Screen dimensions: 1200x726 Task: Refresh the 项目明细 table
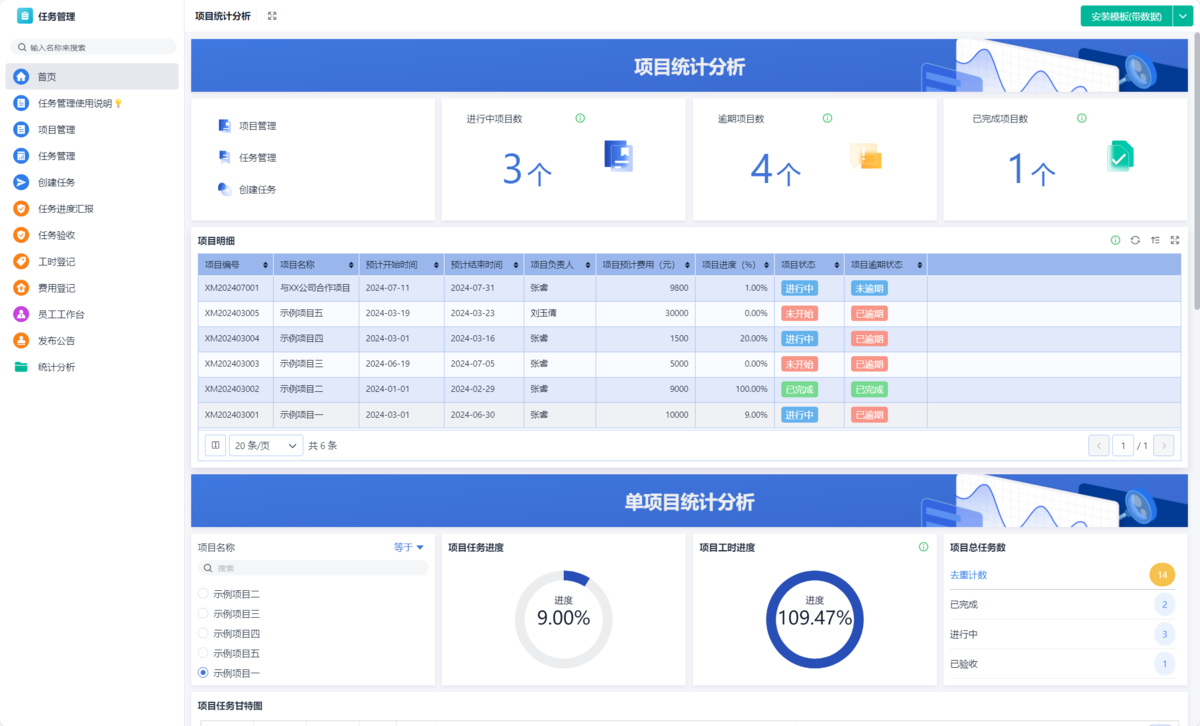pyautogui.click(x=1135, y=240)
